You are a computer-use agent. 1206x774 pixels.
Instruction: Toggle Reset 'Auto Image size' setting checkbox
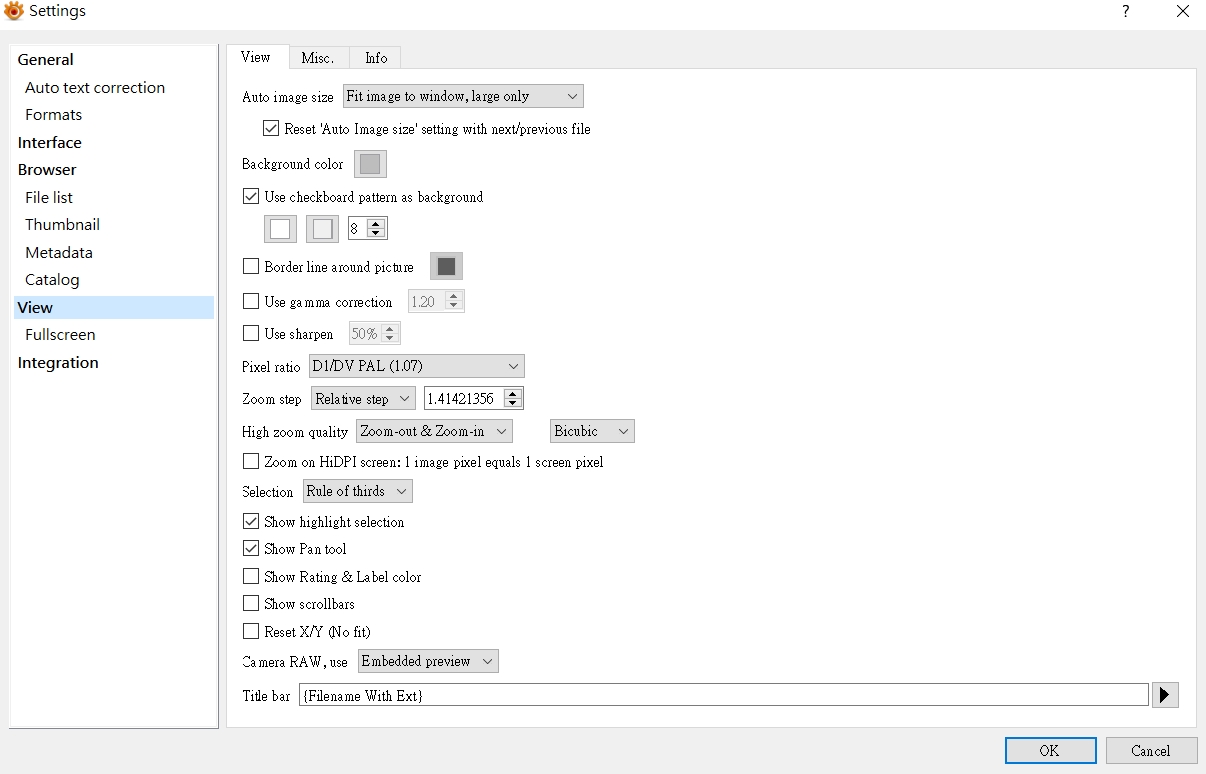(x=271, y=128)
